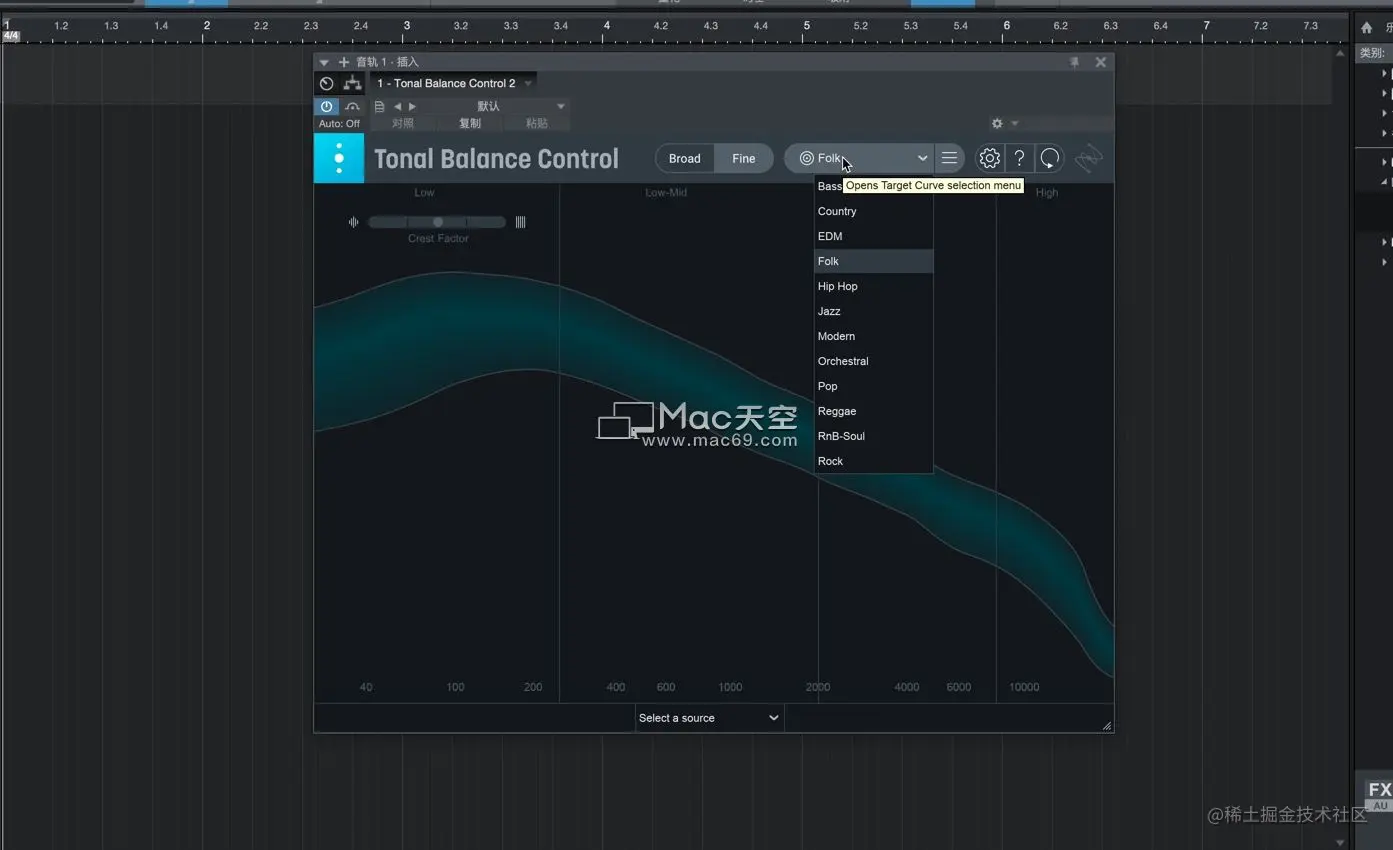
Task: Select Hip Hop target curve
Action: point(873,286)
